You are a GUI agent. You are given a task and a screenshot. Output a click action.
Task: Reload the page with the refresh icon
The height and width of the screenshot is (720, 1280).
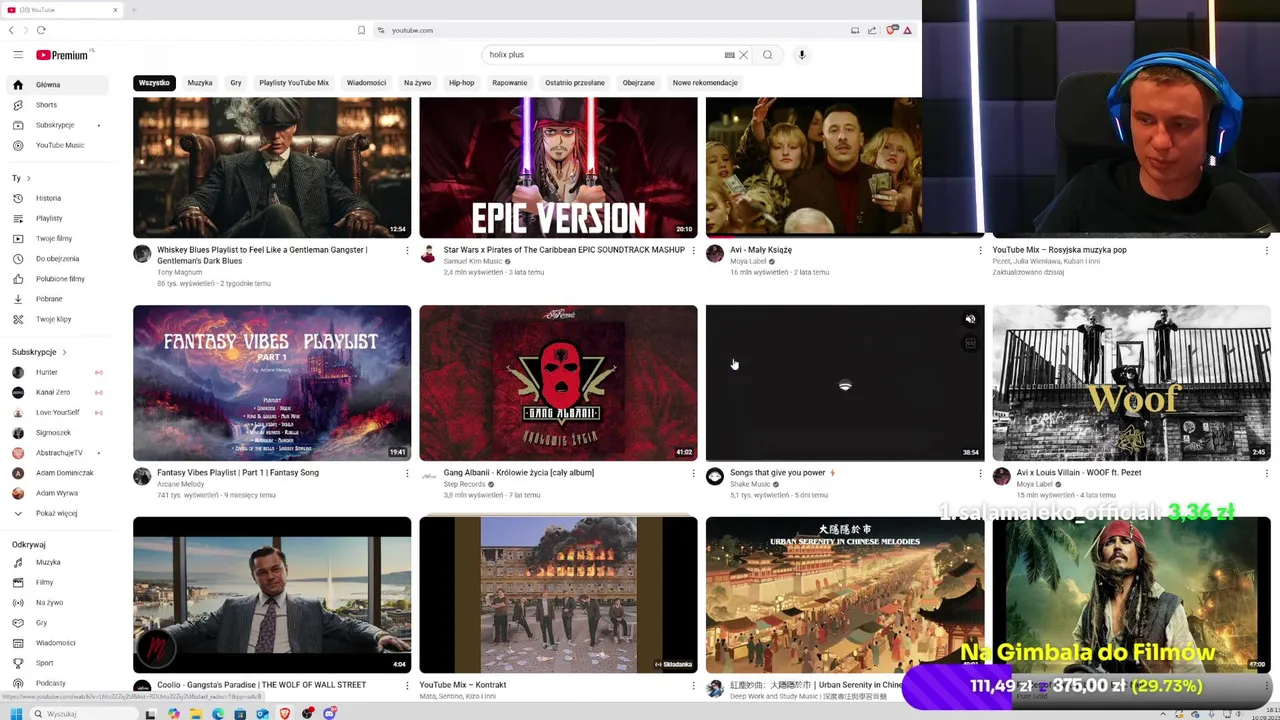point(41,30)
